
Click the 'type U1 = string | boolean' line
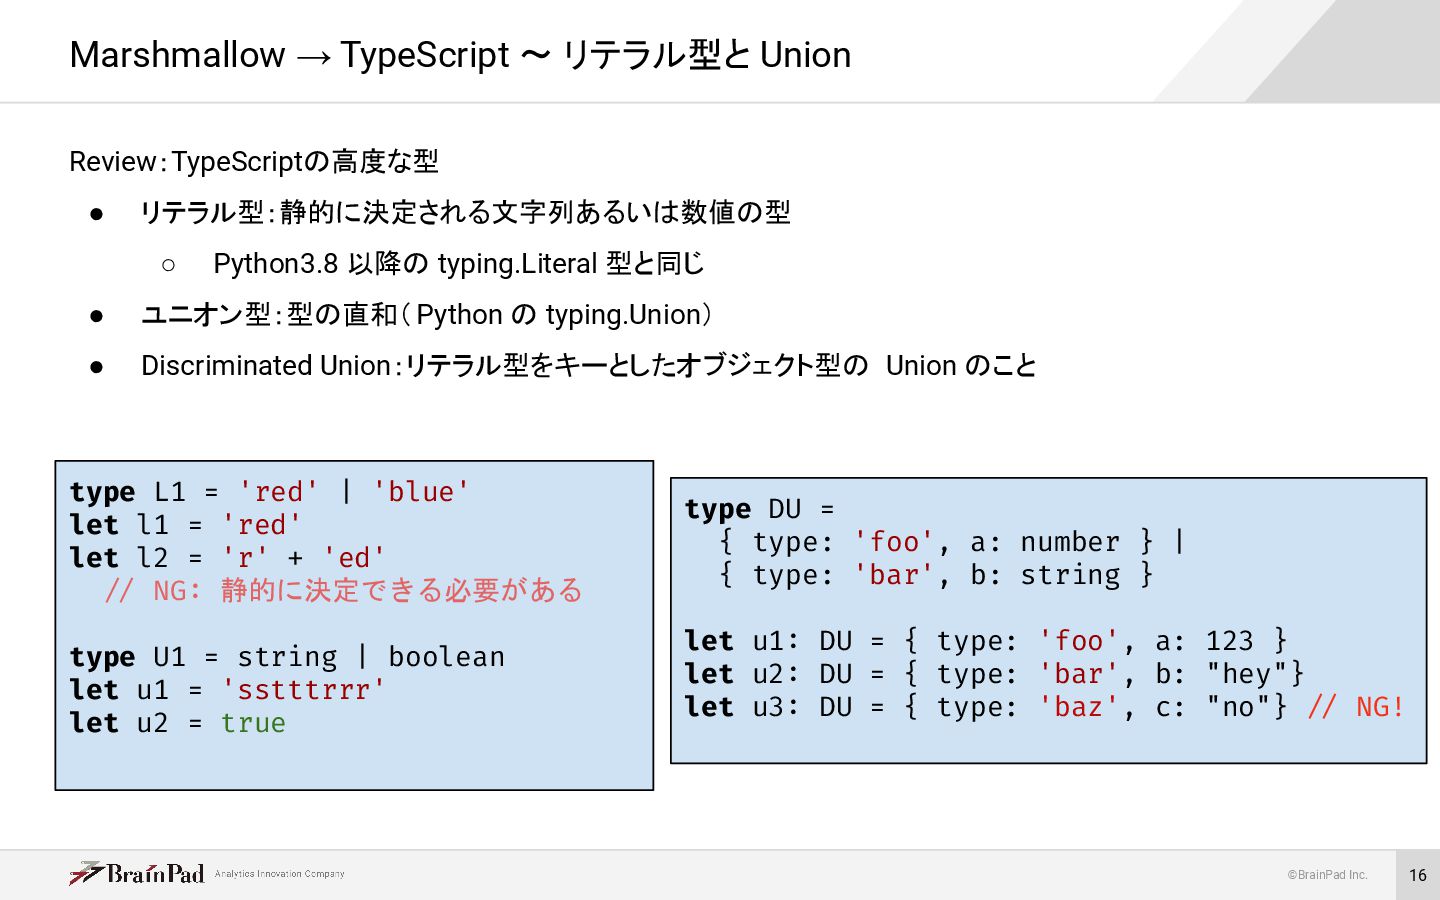[x=287, y=657]
